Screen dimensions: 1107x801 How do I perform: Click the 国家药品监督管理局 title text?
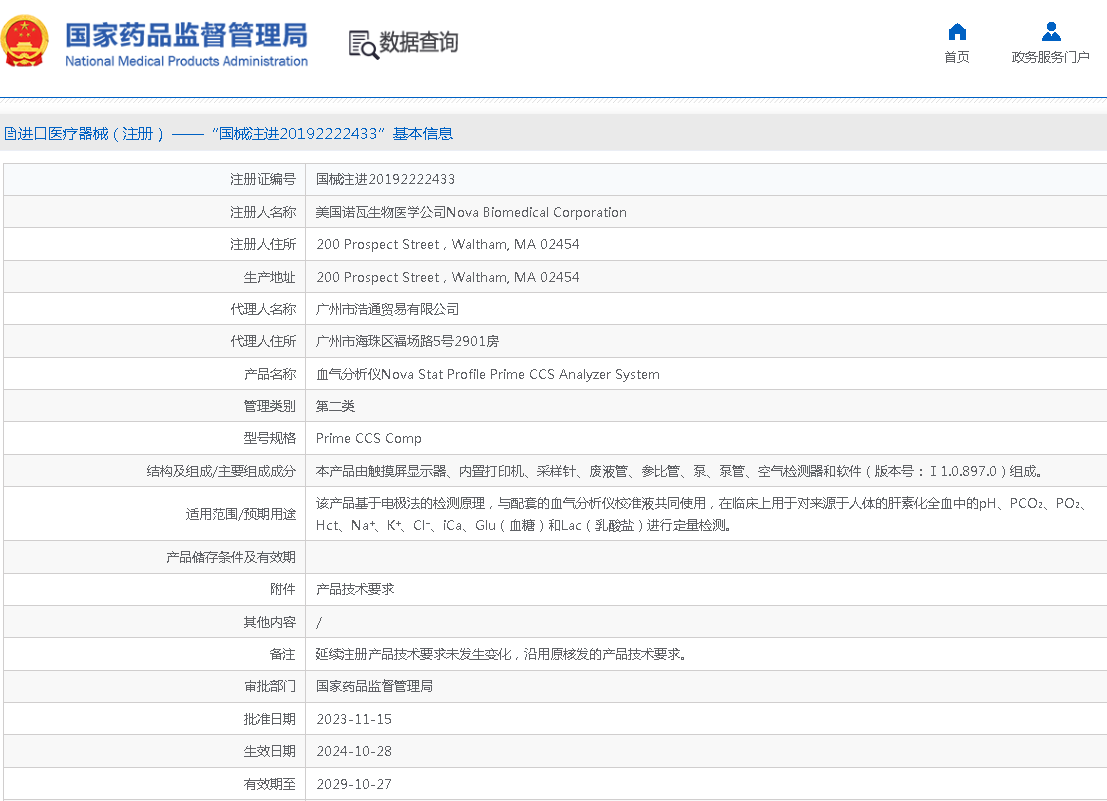(x=186, y=35)
